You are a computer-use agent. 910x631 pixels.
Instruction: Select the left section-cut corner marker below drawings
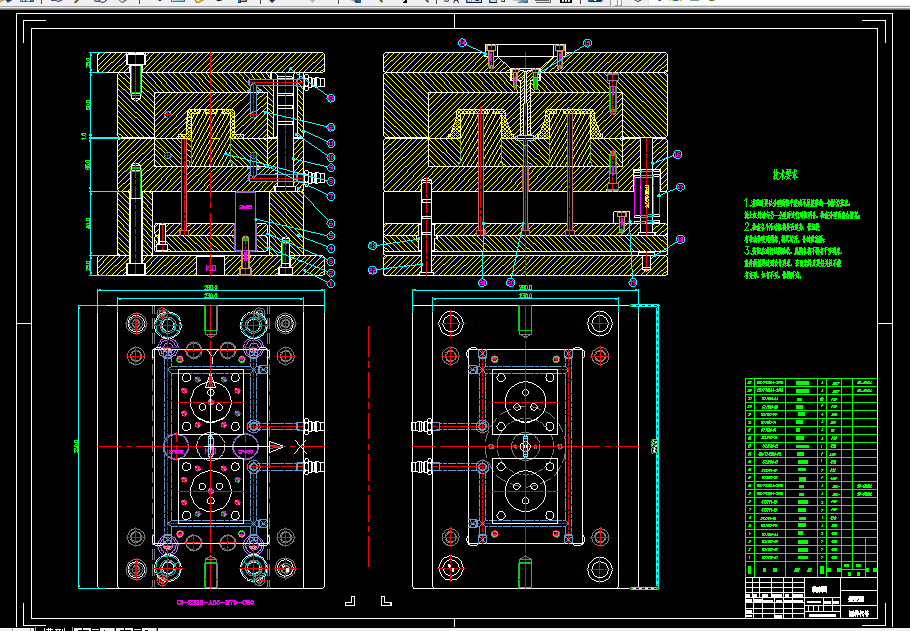click(350, 601)
